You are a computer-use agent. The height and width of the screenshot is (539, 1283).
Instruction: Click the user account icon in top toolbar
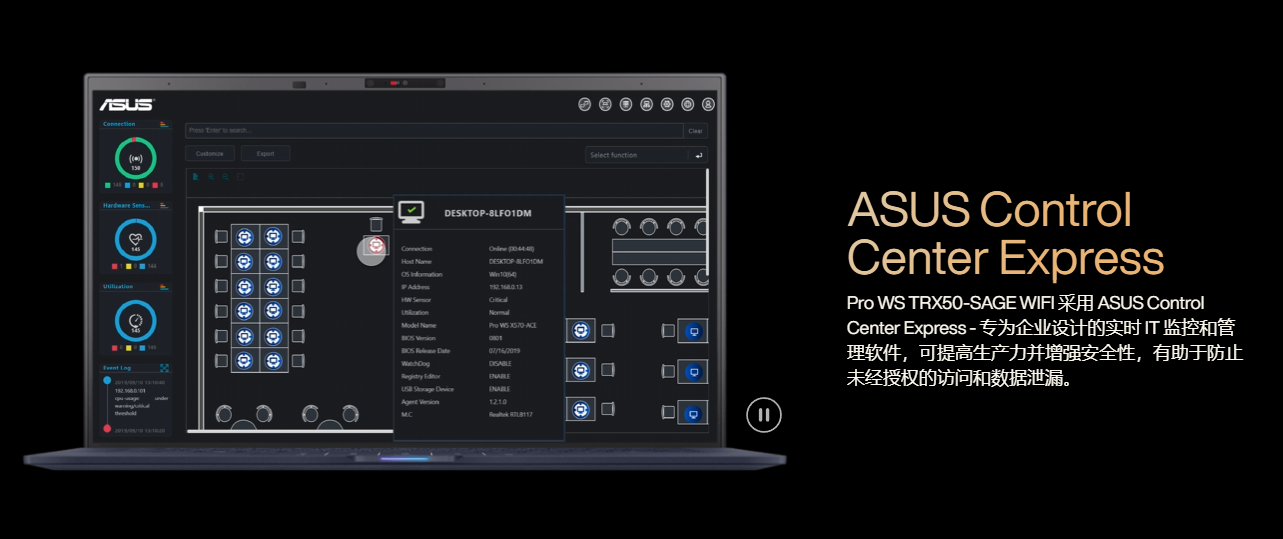[708, 104]
